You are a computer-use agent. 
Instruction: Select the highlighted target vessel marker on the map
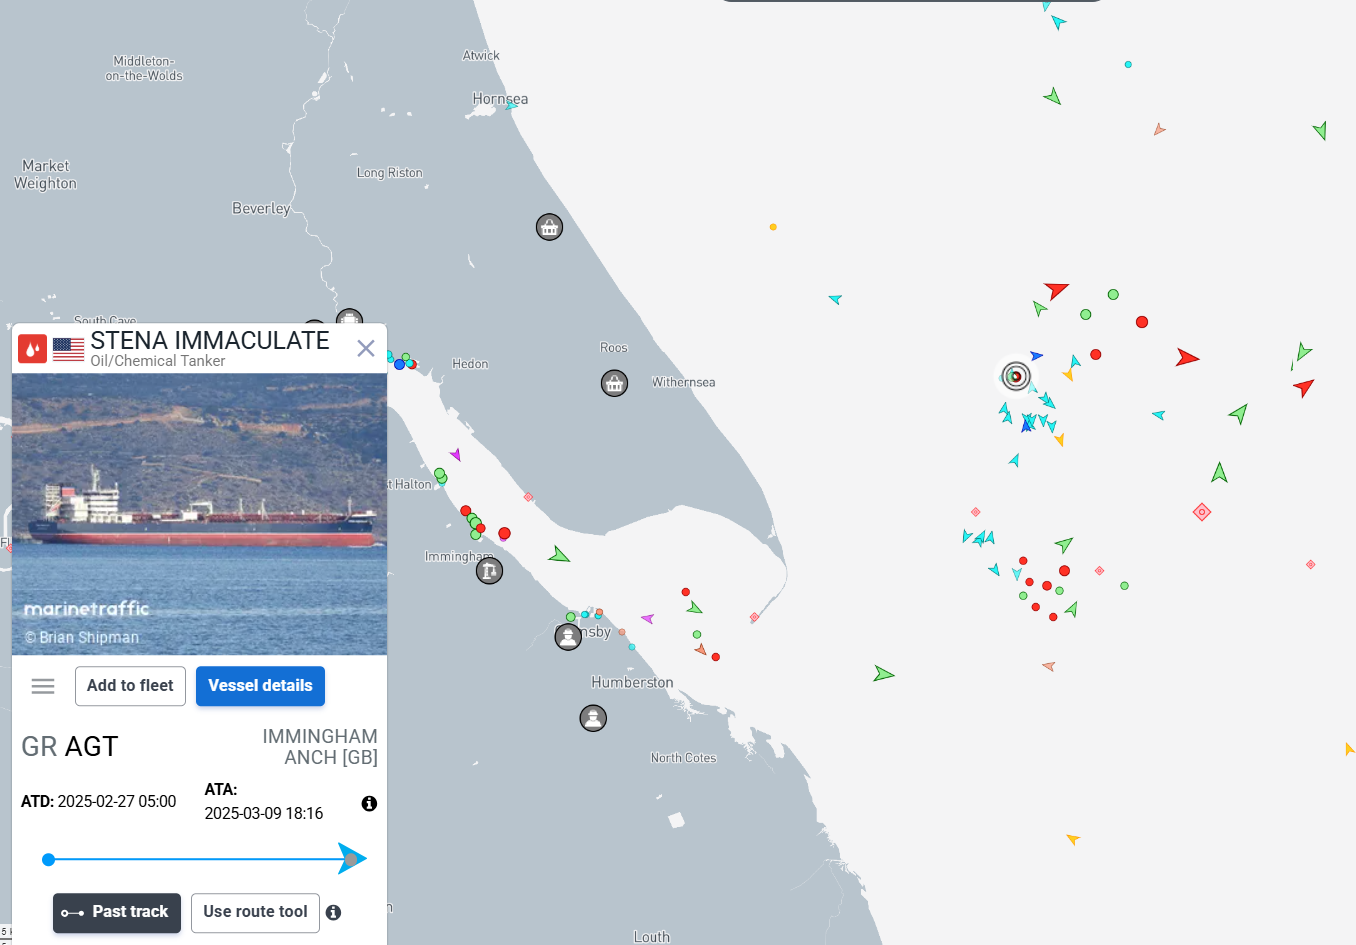point(1016,376)
